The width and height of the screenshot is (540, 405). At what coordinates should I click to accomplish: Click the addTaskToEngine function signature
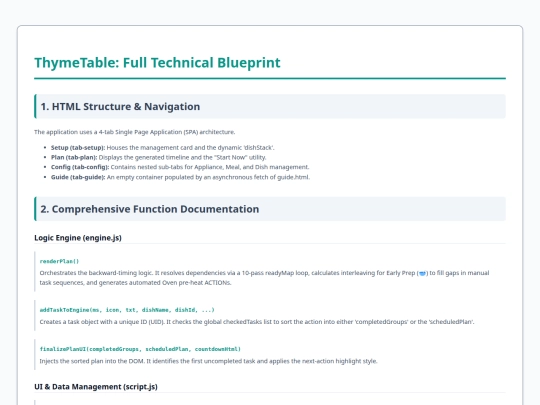pos(127,310)
